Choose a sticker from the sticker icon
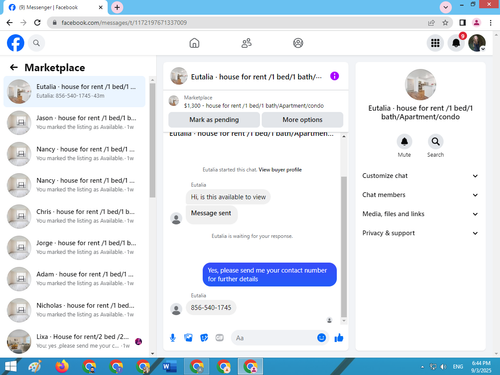This screenshot has height=375, width=500. (204, 338)
